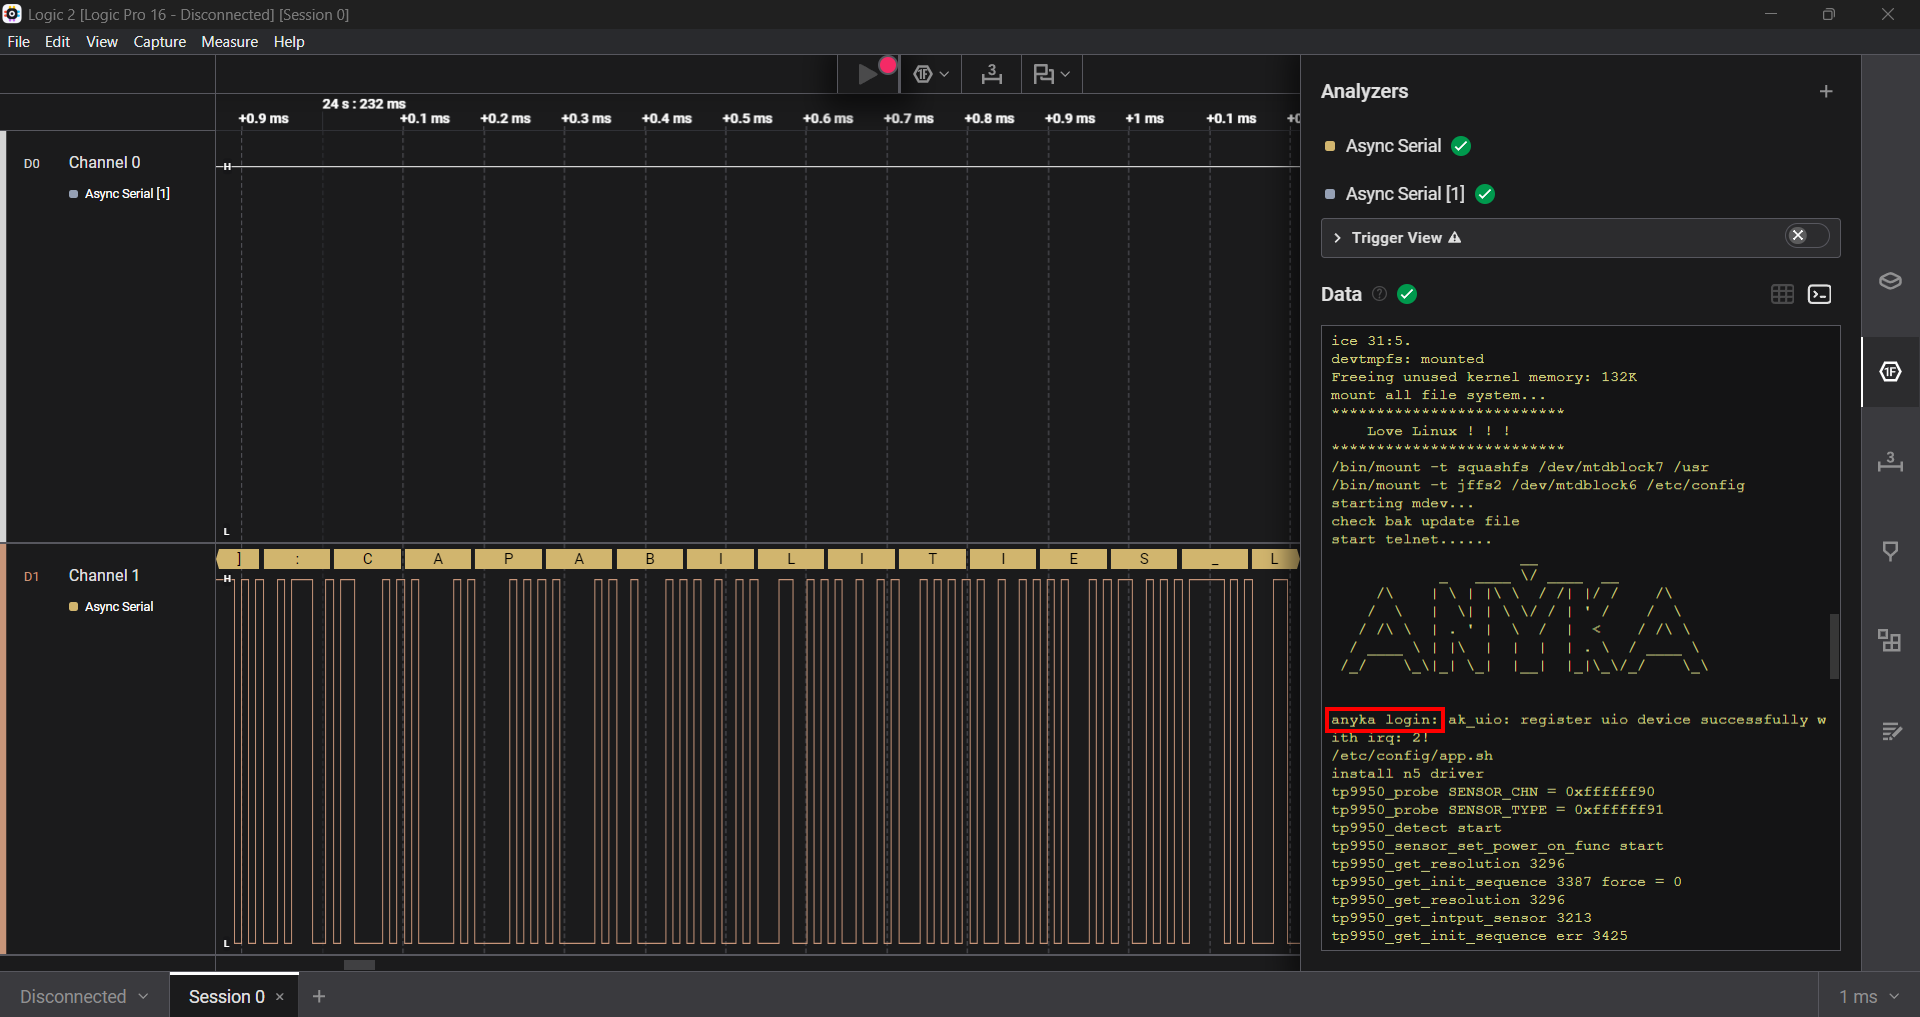This screenshot has height=1017, width=1920.
Task: Toggle the Trigger View switch
Action: tap(1806, 236)
